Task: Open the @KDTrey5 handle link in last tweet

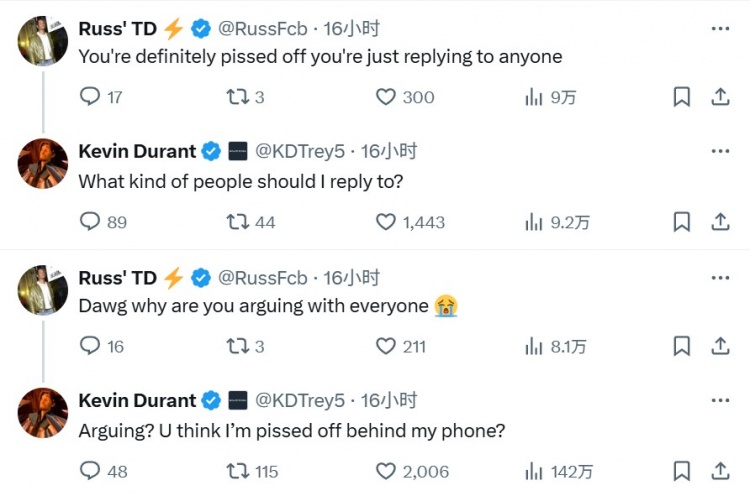Action: (300, 401)
